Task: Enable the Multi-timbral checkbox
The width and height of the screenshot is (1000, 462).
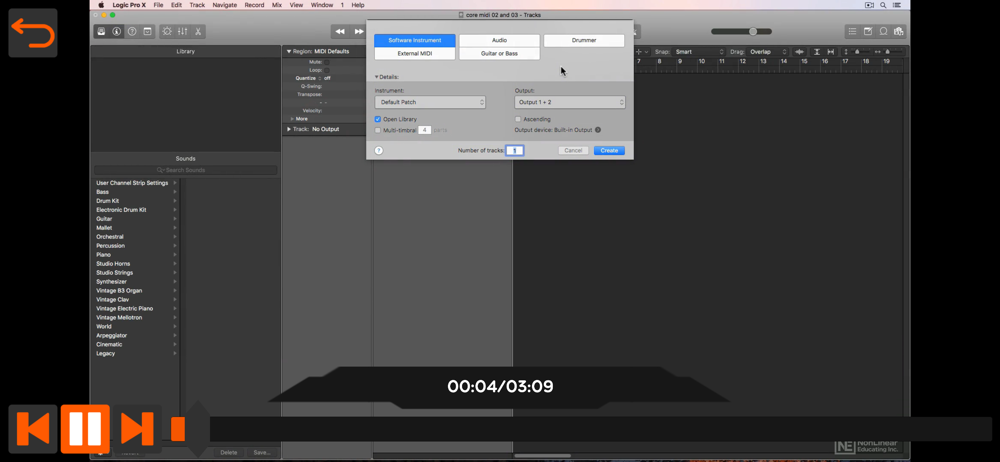Action: click(378, 130)
